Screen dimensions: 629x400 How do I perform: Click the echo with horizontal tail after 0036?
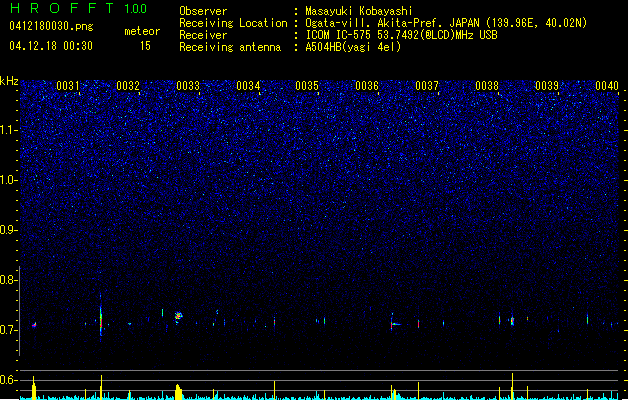(x=395, y=324)
